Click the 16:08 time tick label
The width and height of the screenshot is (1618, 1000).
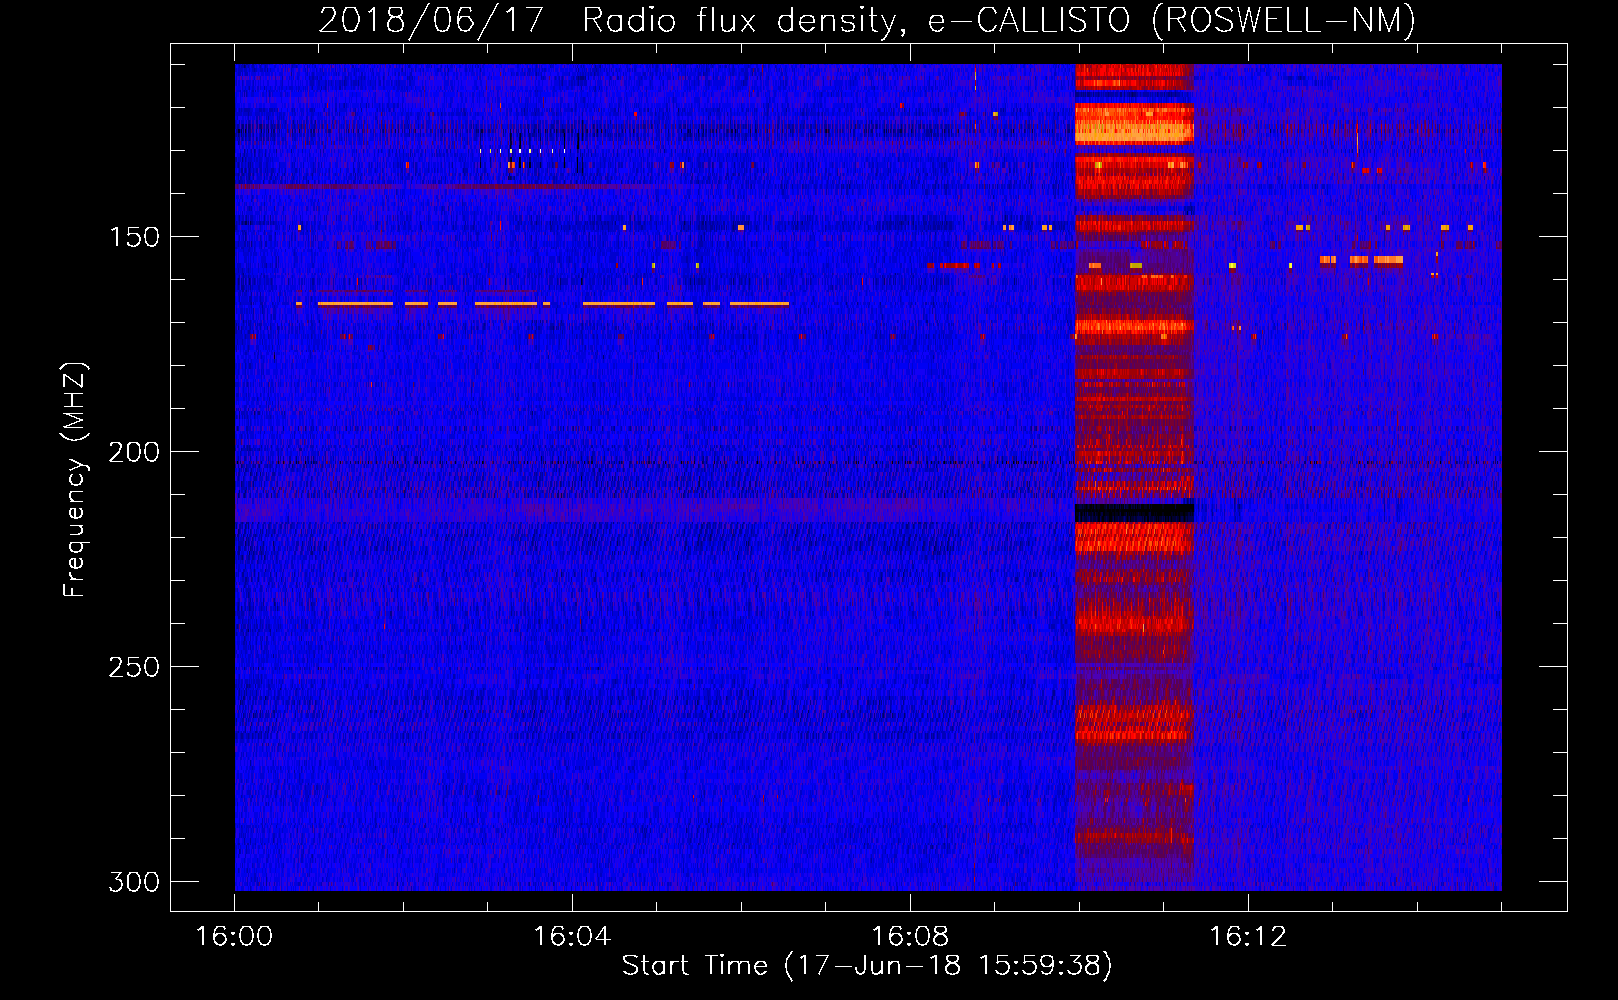coord(910,936)
